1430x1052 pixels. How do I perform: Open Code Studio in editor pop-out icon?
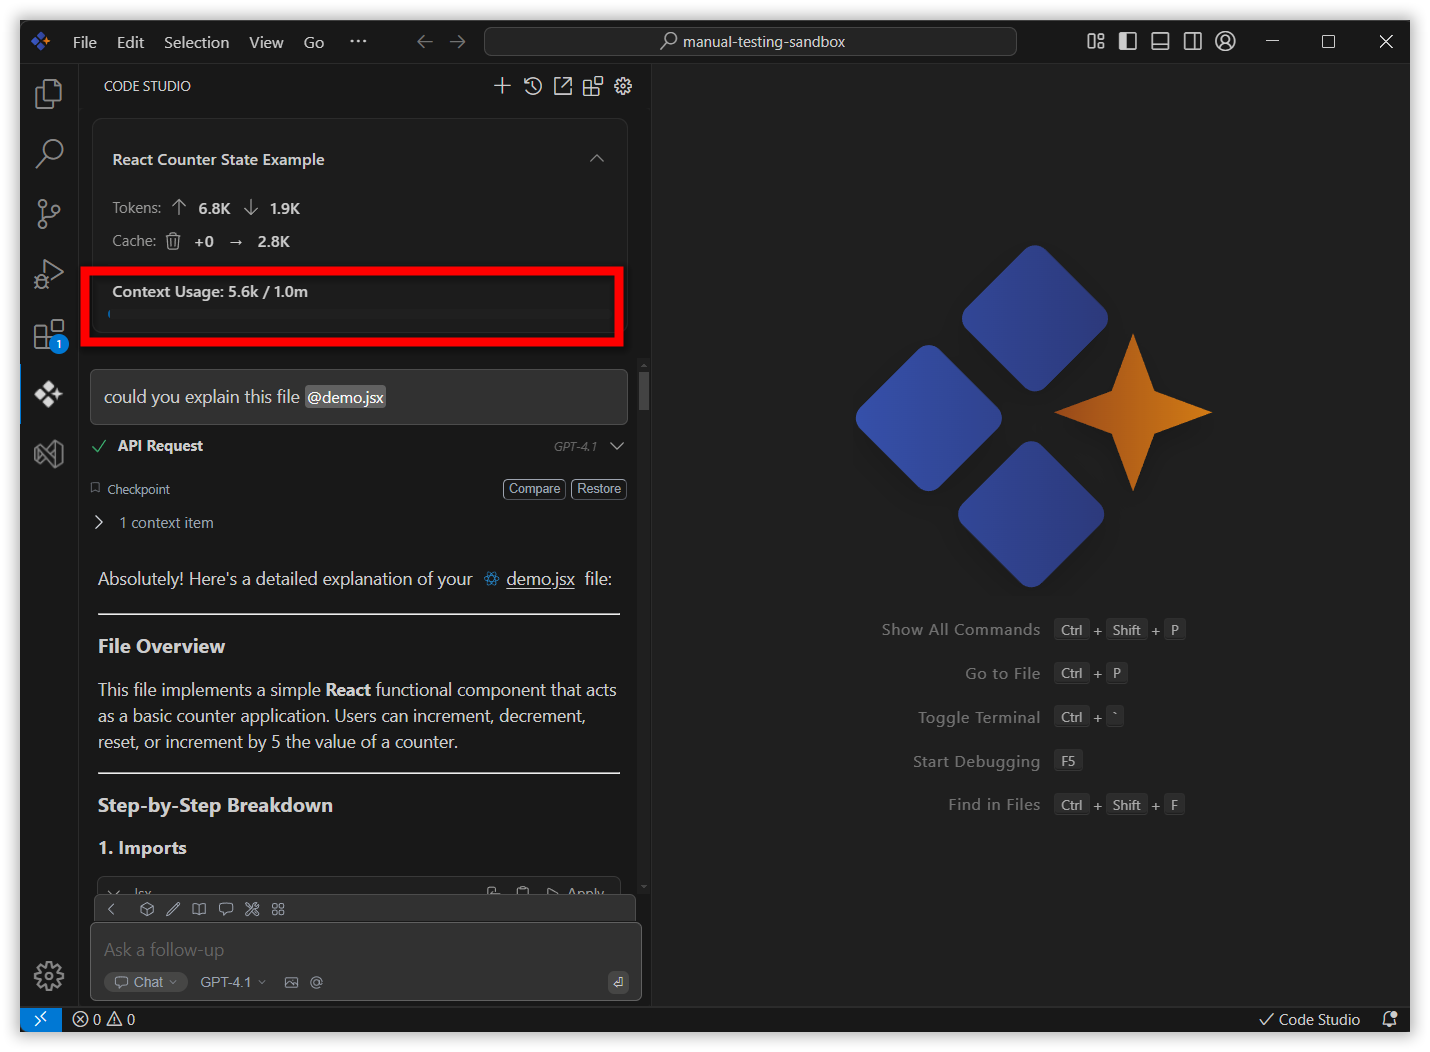563,86
